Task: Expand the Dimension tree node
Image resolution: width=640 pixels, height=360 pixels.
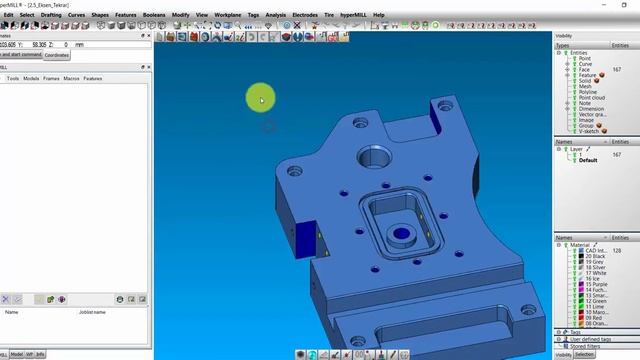Action: tap(567, 109)
